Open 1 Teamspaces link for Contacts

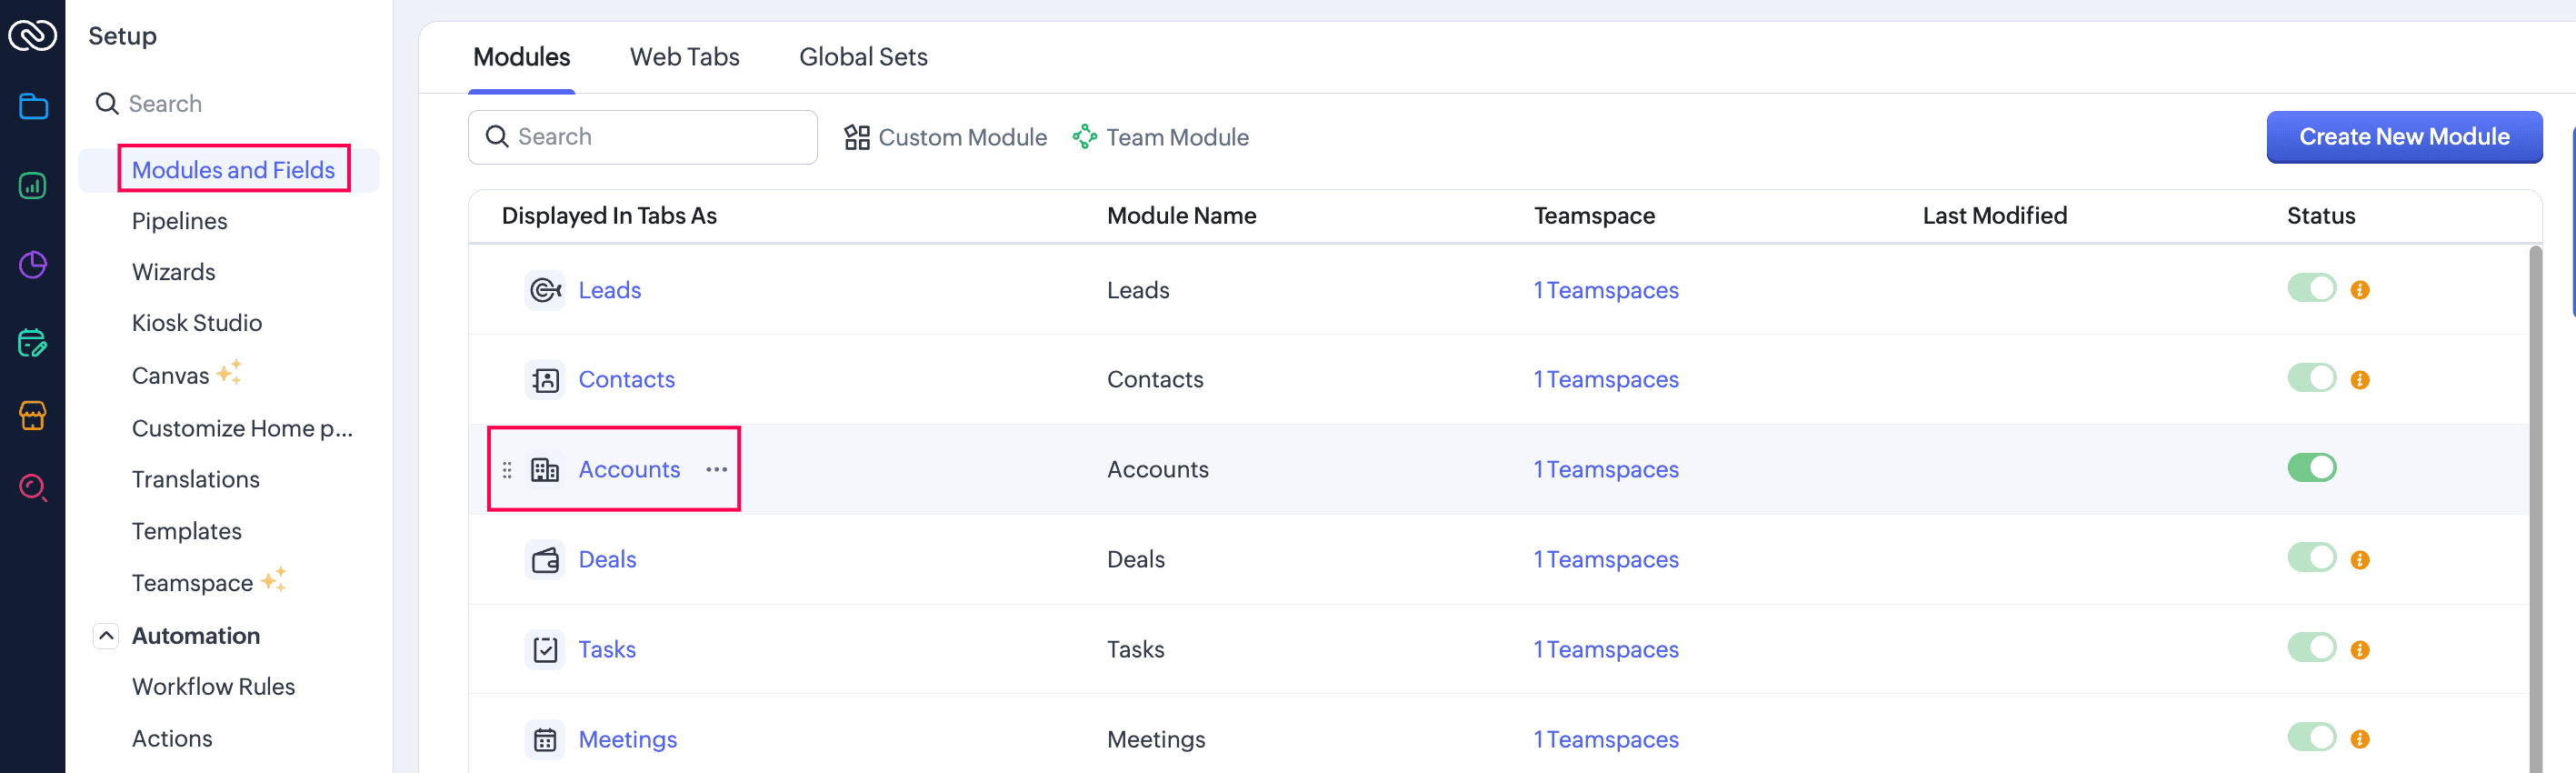(x=1606, y=379)
